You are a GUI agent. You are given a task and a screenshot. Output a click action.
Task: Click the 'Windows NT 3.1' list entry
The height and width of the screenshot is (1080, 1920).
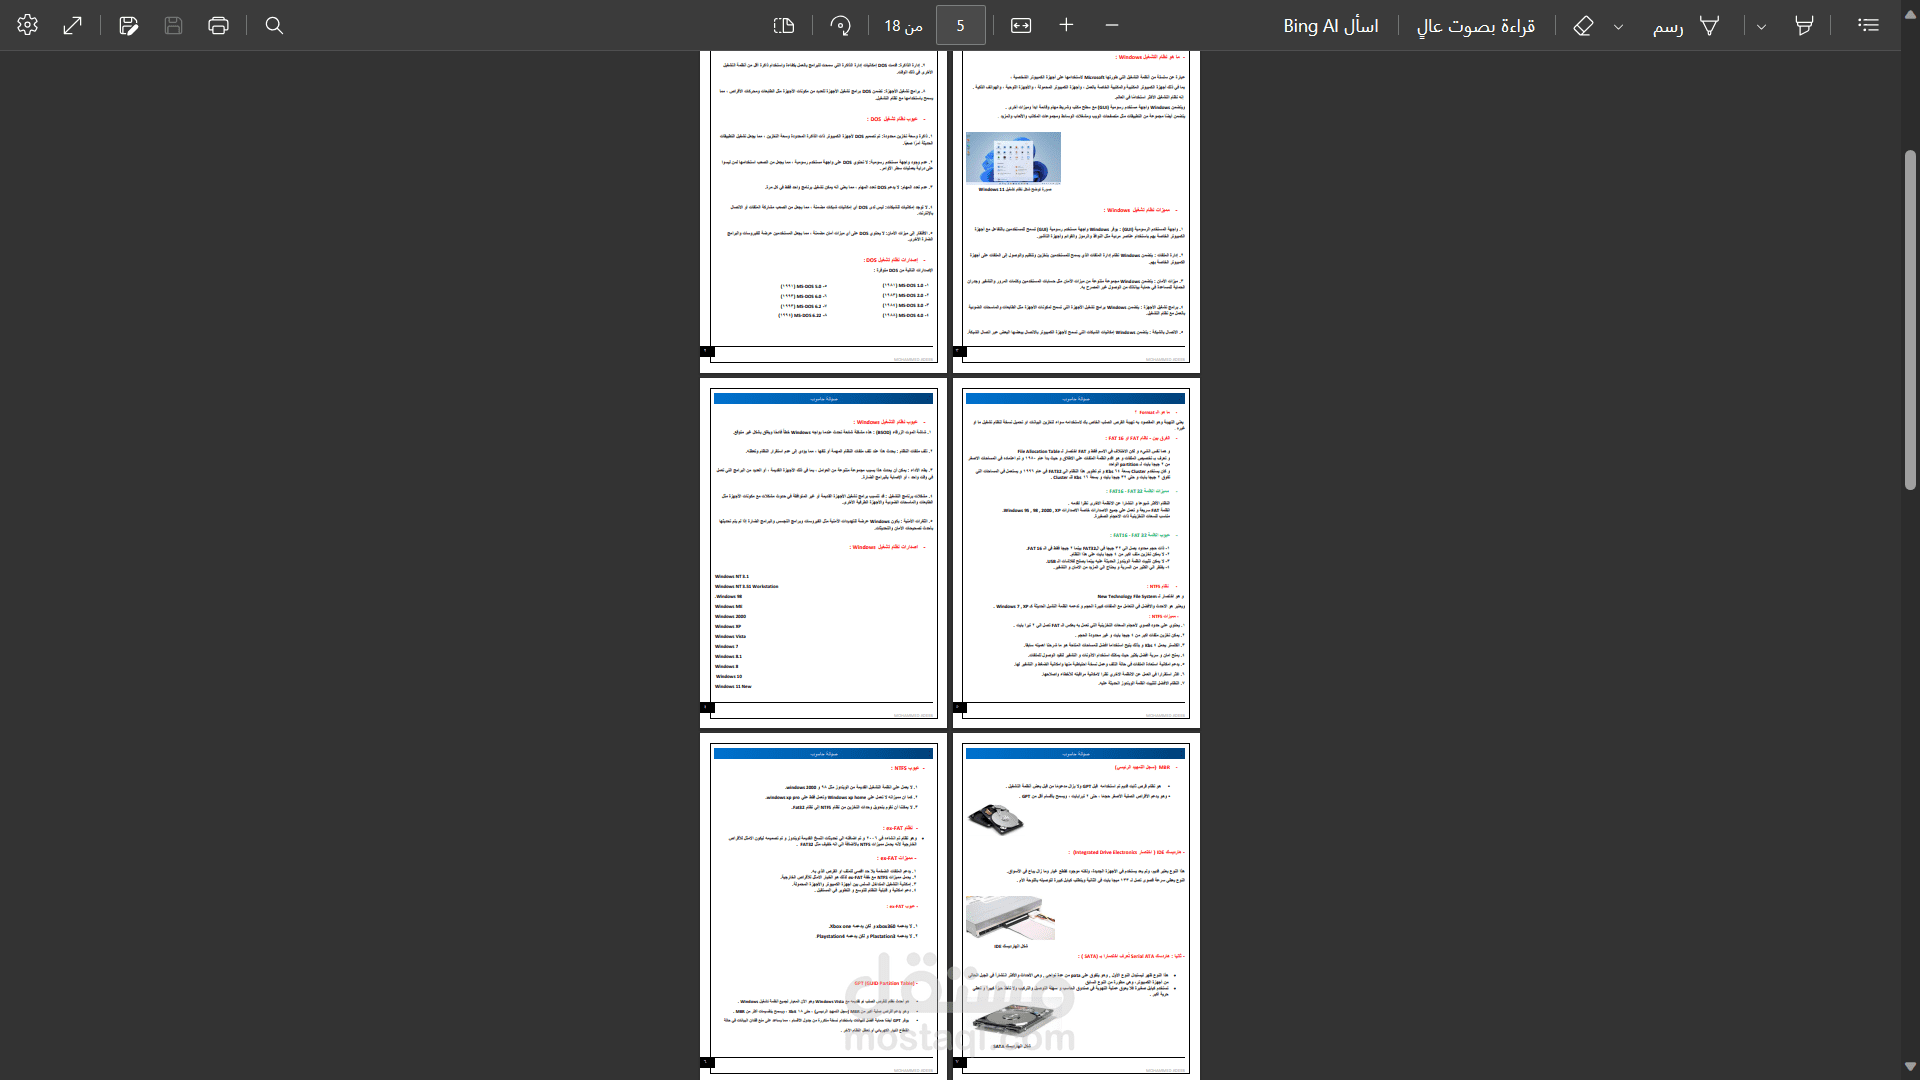pyautogui.click(x=732, y=577)
